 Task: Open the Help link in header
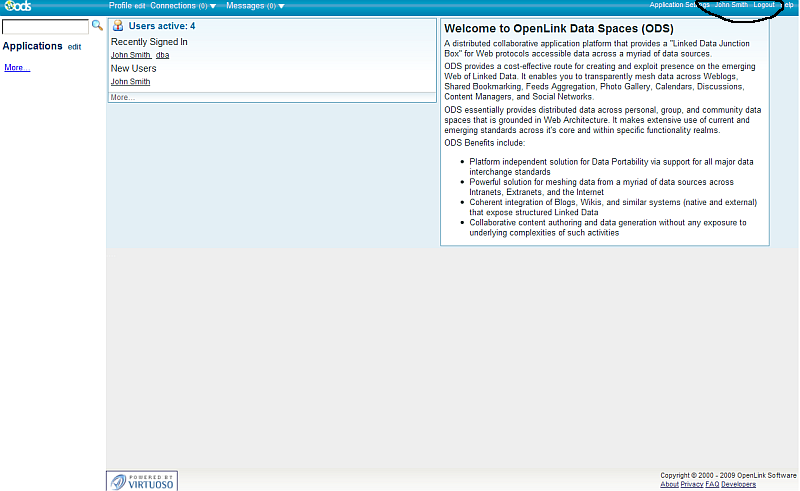pyautogui.click(x=788, y=5)
